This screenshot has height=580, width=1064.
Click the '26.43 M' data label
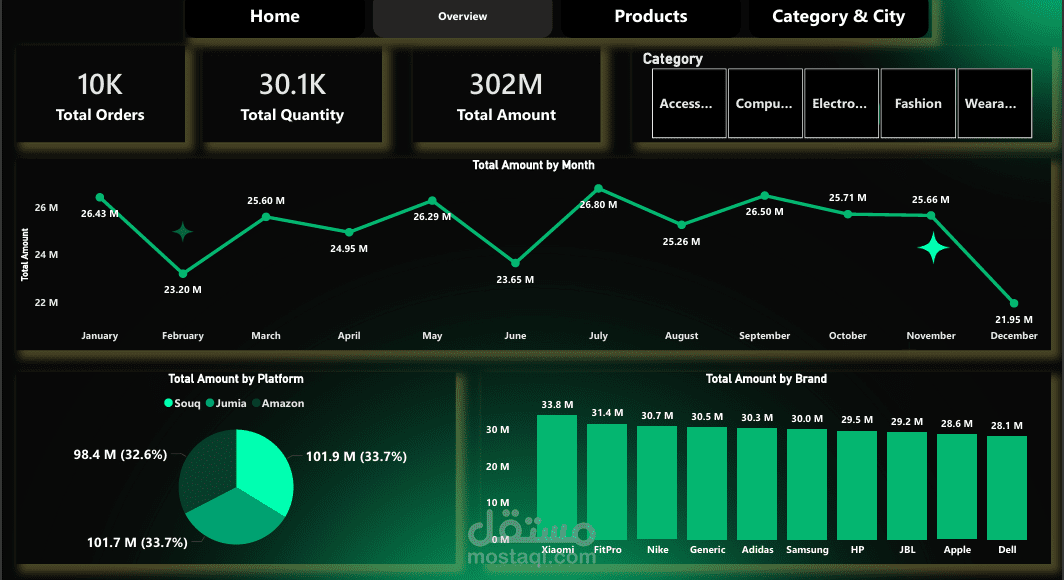(100, 213)
